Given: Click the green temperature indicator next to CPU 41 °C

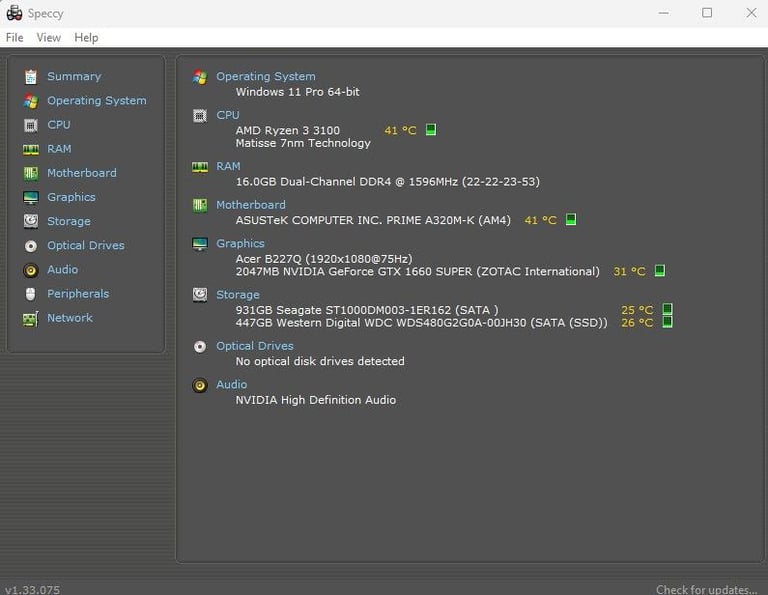Looking at the screenshot, I should 431,130.
